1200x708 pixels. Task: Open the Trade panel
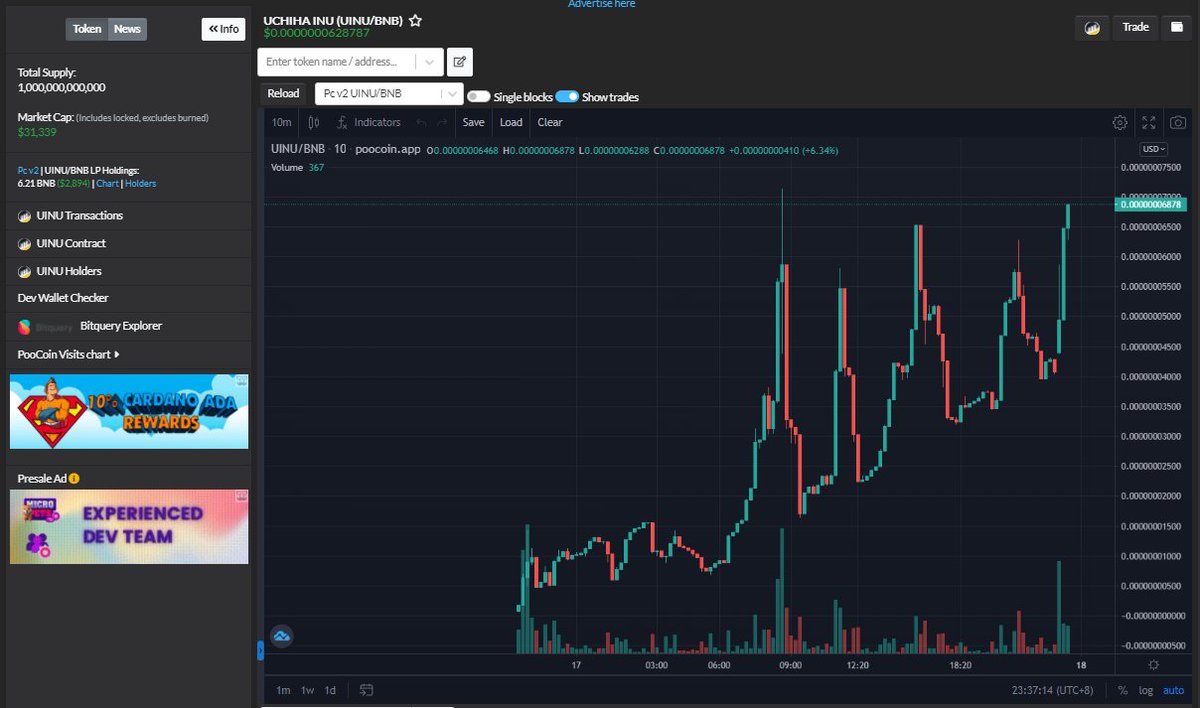1136,27
